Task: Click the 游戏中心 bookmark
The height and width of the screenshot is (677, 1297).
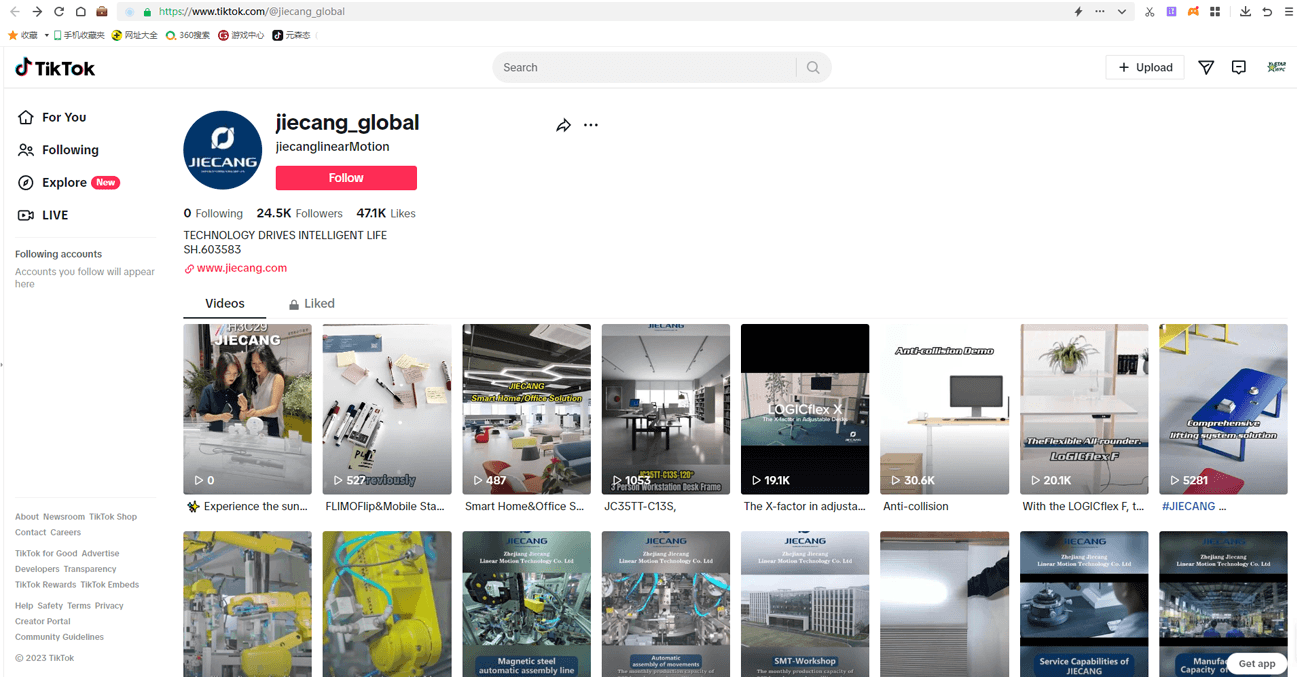Action: click(241, 35)
